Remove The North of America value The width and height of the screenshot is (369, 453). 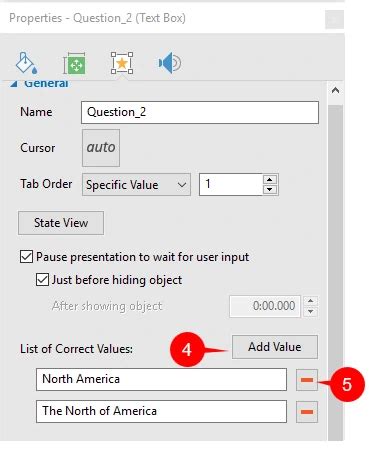(307, 412)
